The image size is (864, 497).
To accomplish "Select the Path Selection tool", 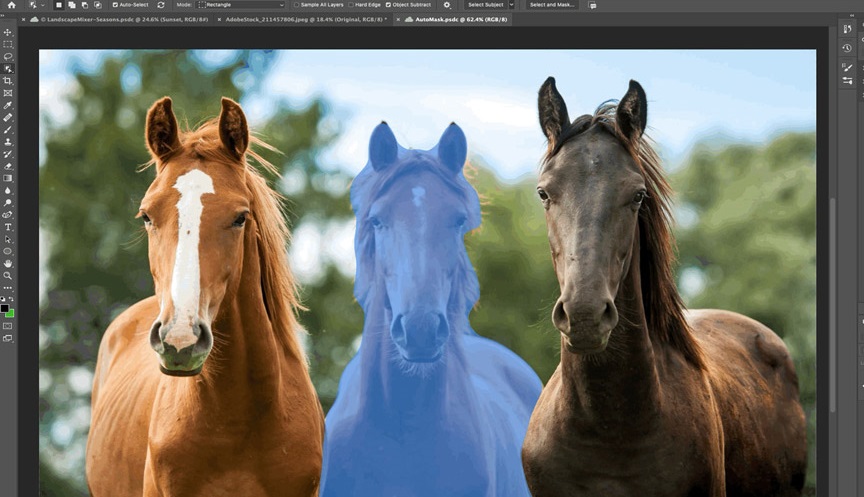I will coord(8,239).
